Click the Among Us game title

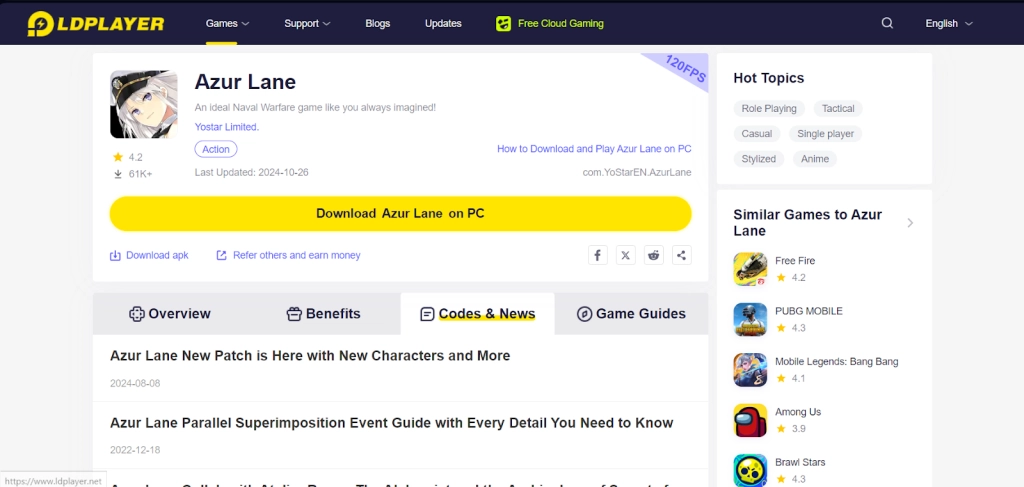(798, 412)
